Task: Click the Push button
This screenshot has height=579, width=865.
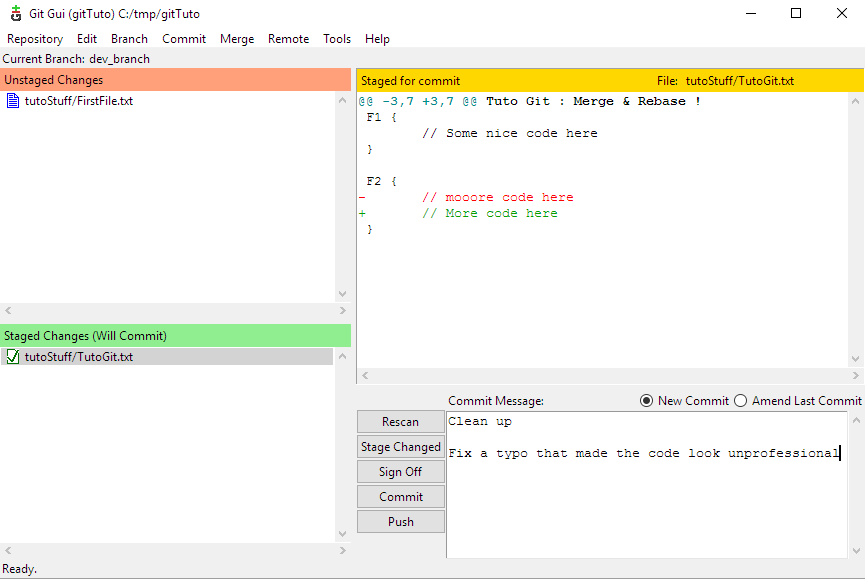Action: (401, 522)
